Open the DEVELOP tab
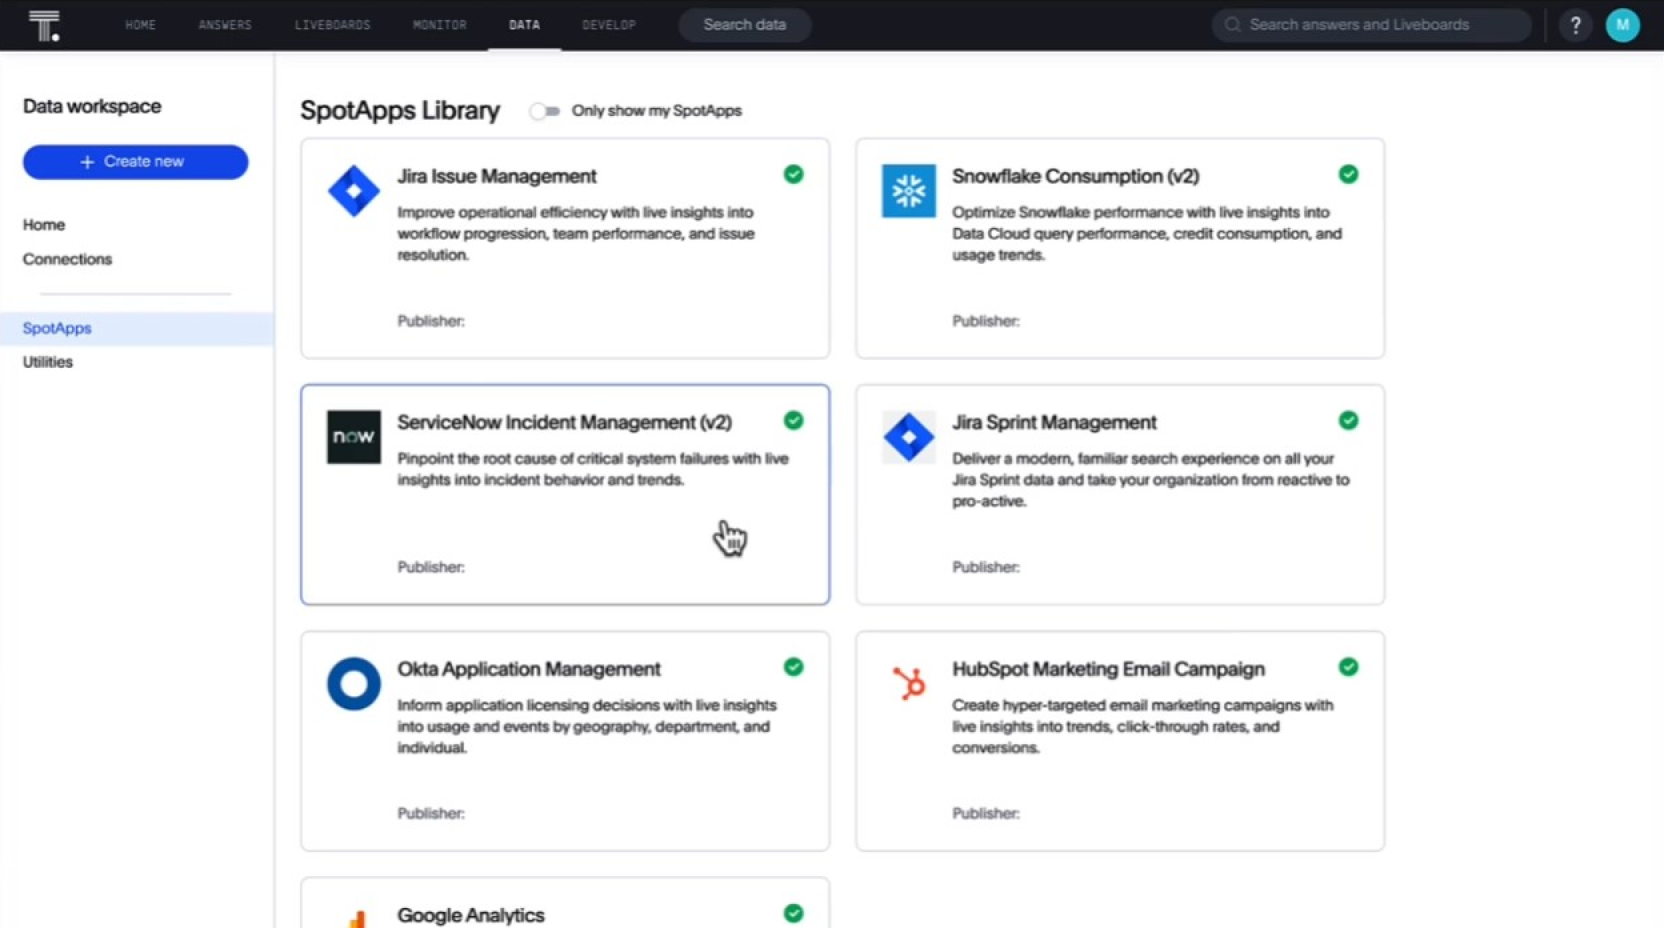 609,25
